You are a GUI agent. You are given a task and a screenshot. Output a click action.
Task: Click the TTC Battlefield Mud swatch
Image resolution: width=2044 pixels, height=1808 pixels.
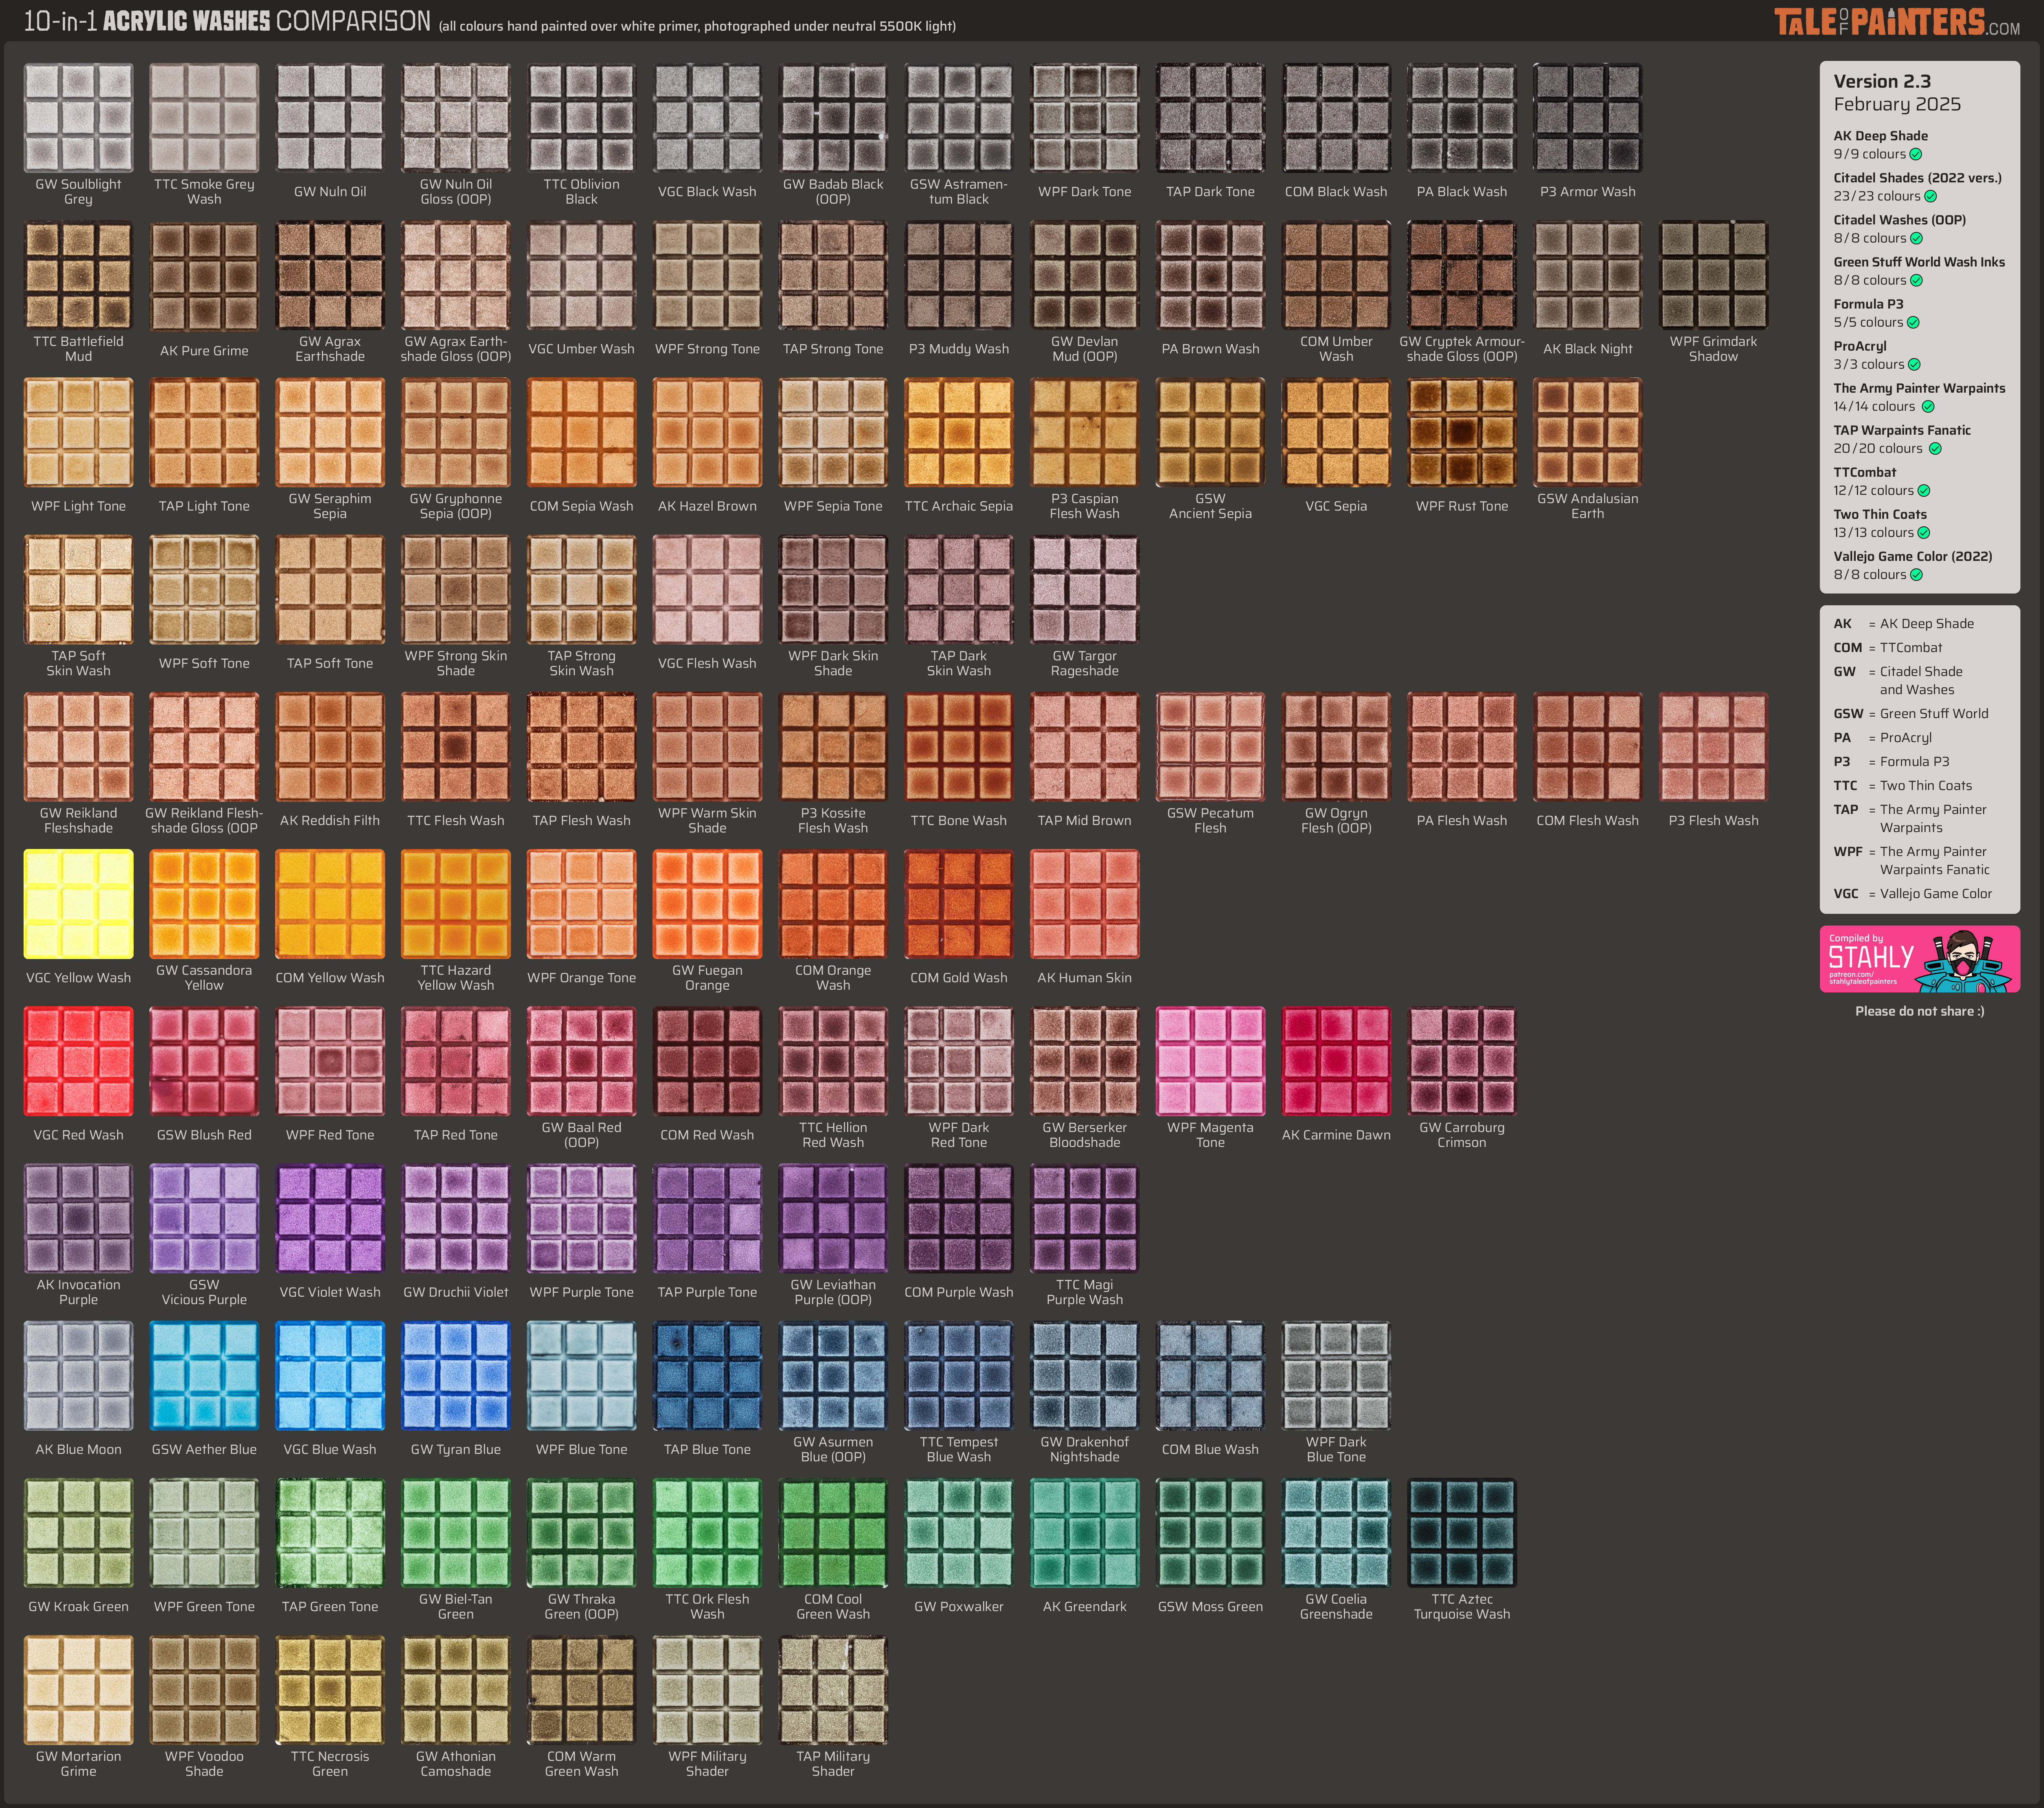(78, 275)
